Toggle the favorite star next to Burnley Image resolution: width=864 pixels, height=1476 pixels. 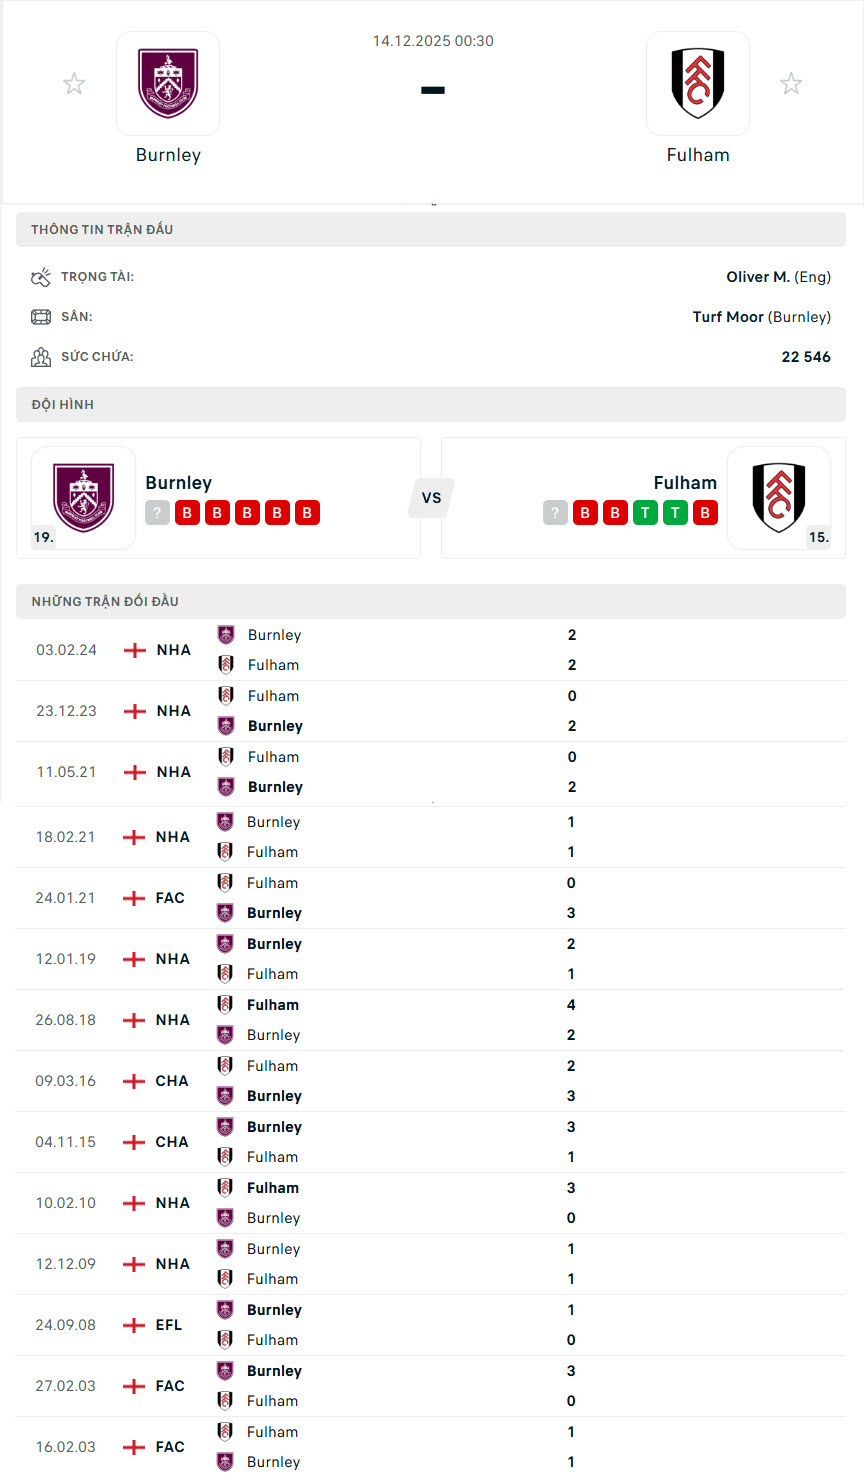point(74,83)
